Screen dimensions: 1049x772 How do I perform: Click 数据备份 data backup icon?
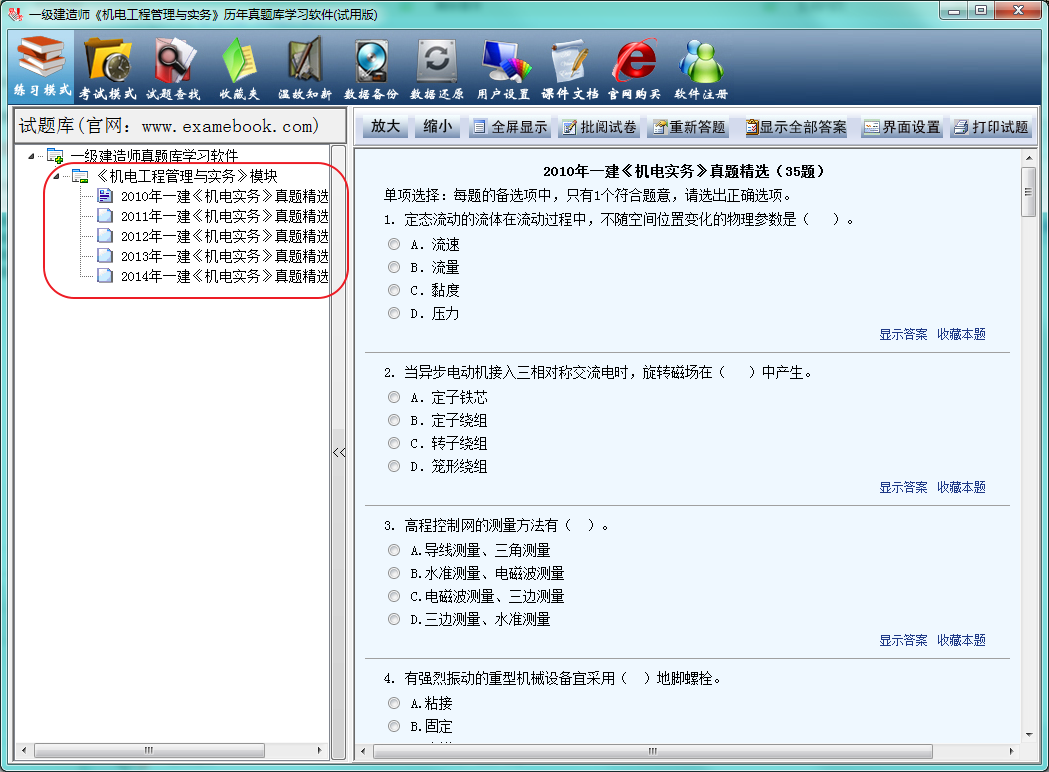click(x=371, y=68)
